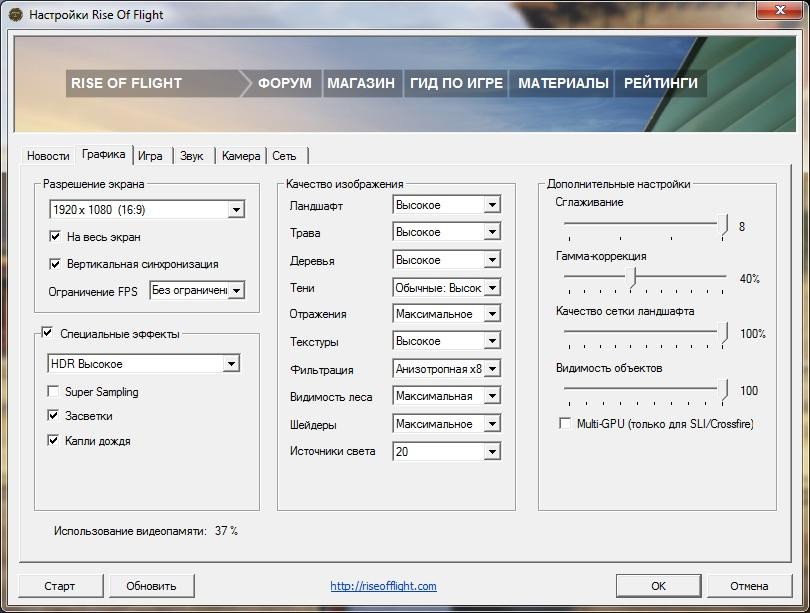This screenshot has height=613, width=810.
Task: Click the Гамма-коррекция slider handle
Action: click(x=632, y=278)
